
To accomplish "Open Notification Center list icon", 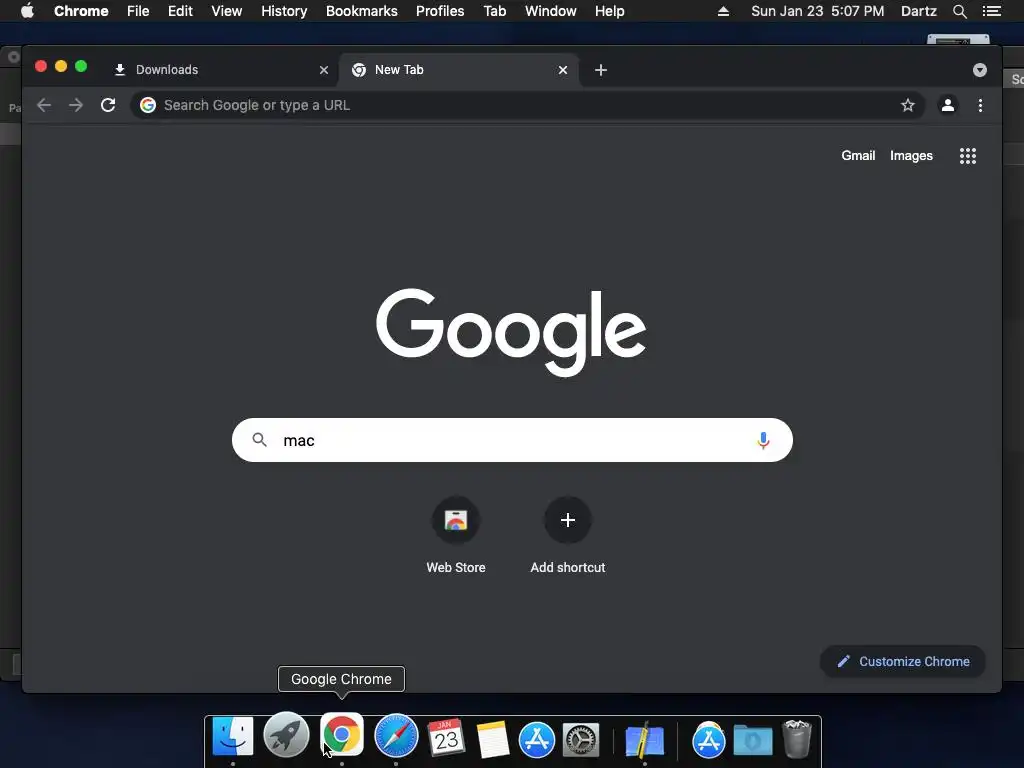I will click(x=991, y=11).
